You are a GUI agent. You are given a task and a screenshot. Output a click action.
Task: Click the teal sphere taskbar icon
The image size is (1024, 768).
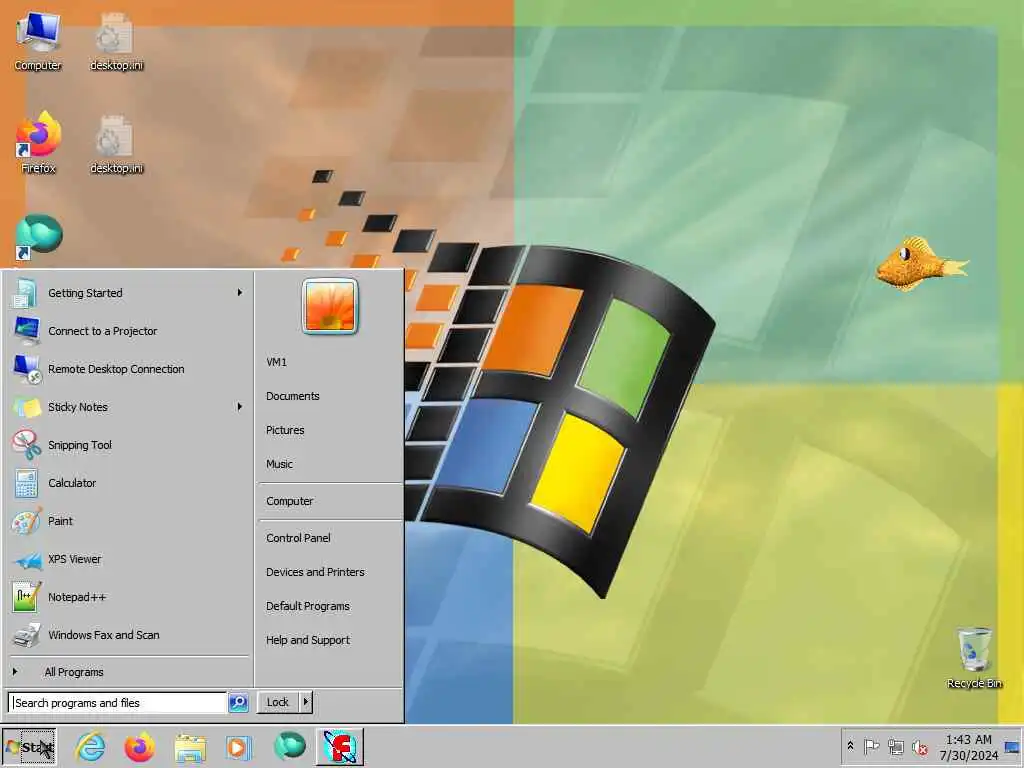click(289, 746)
